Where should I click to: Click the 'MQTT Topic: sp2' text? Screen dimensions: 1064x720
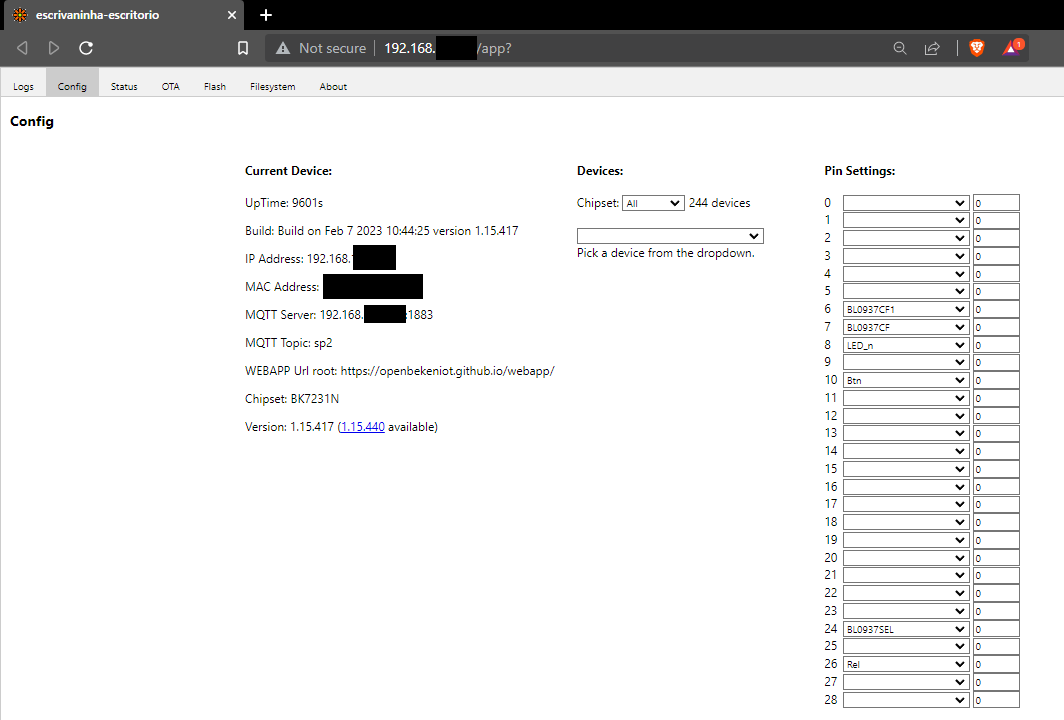click(x=288, y=343)
